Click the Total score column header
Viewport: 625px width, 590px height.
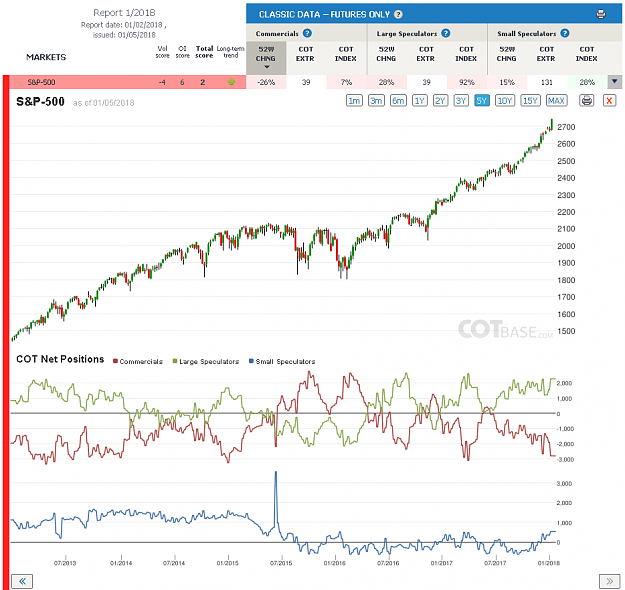pyautogui.click(x=204, y=52)
